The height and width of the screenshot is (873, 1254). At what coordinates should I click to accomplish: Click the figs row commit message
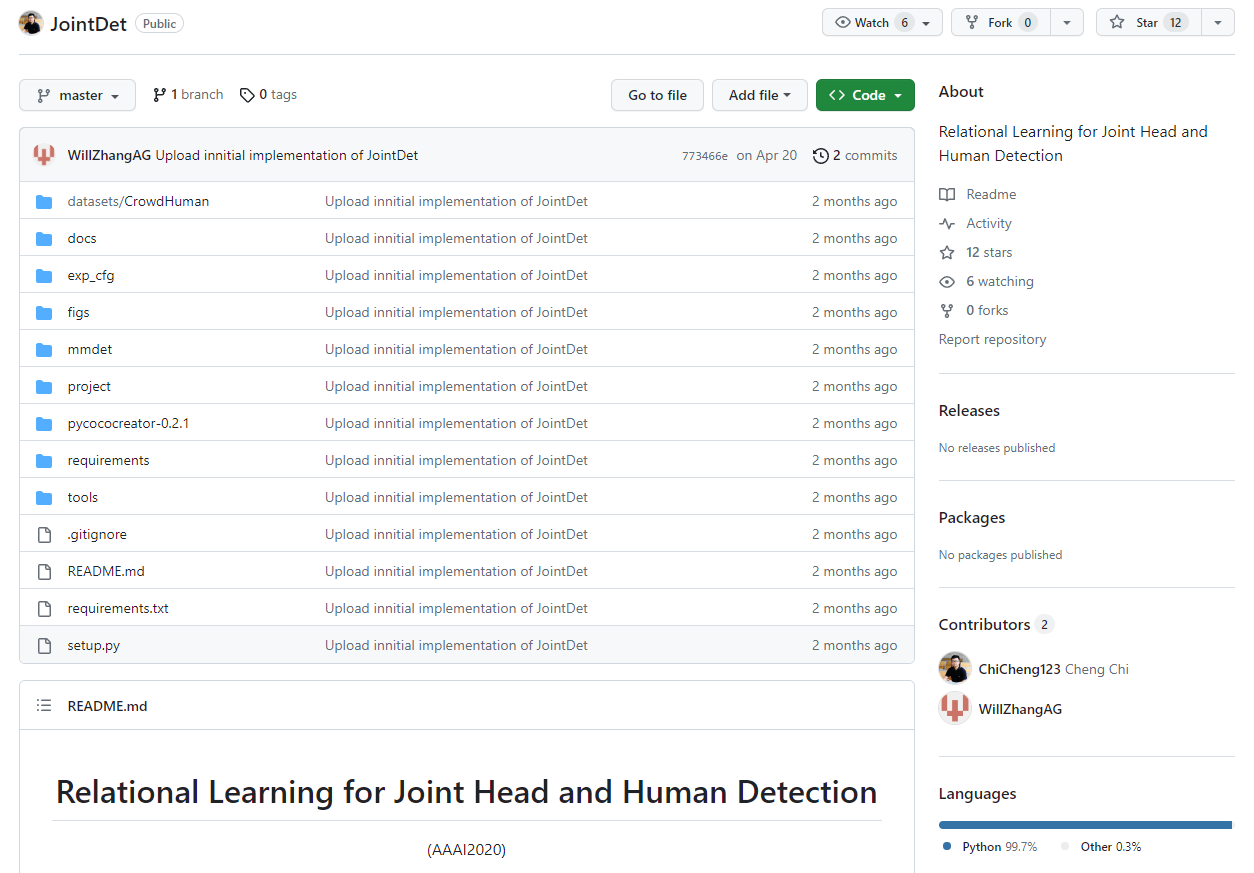coord(456,312)
